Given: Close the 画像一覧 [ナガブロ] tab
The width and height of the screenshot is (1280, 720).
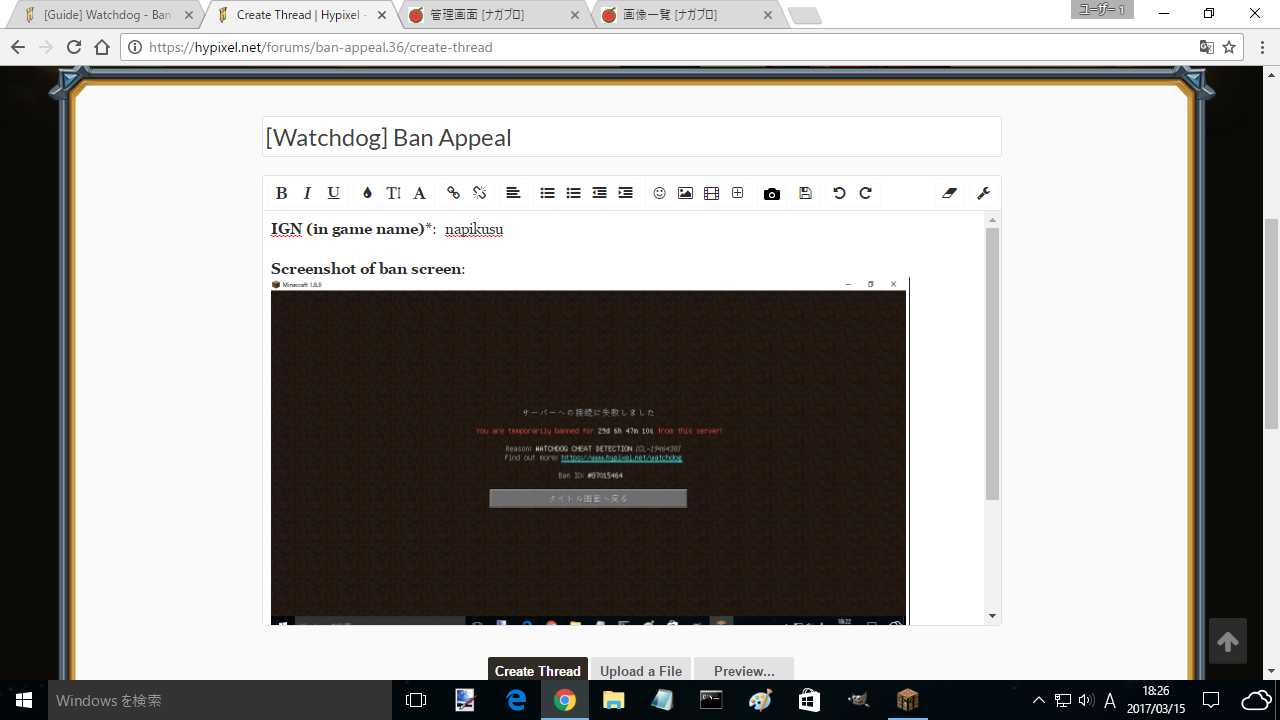Looking at the screenshot, I should (768, 15).
